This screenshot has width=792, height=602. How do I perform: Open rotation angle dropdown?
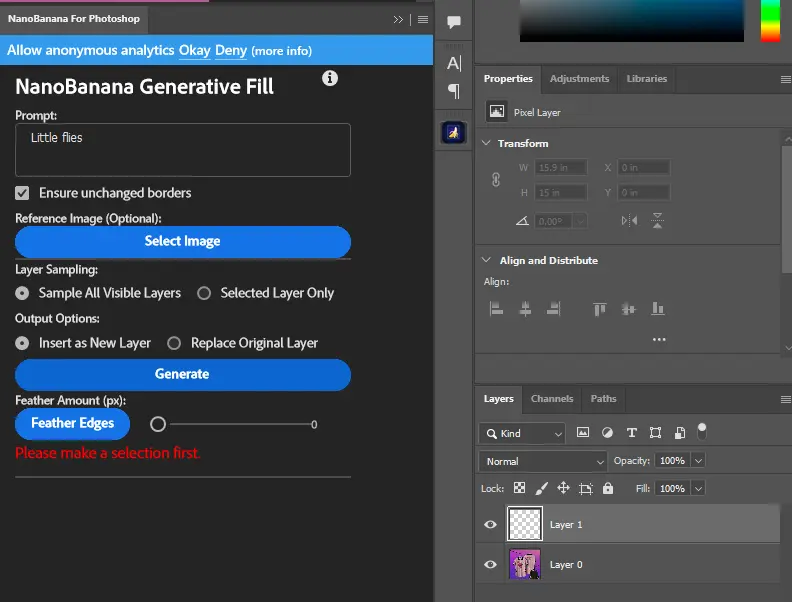tap(580, 221)
